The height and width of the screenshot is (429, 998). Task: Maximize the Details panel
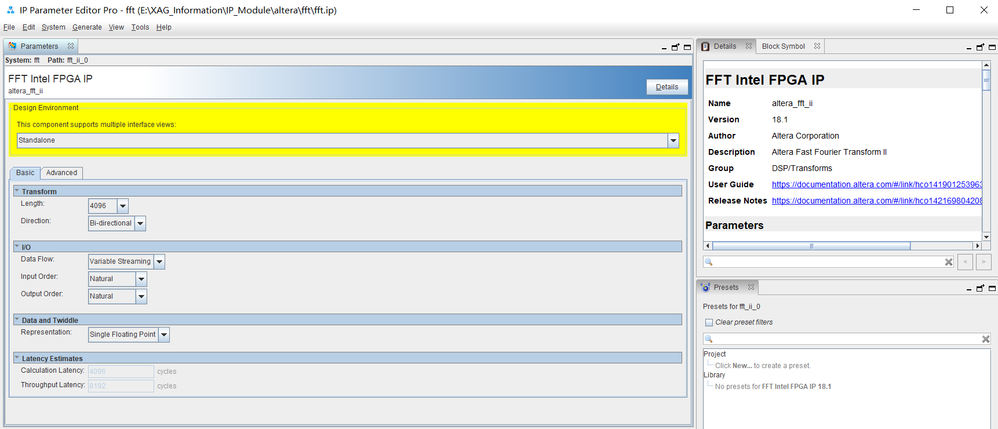(992, 47)
